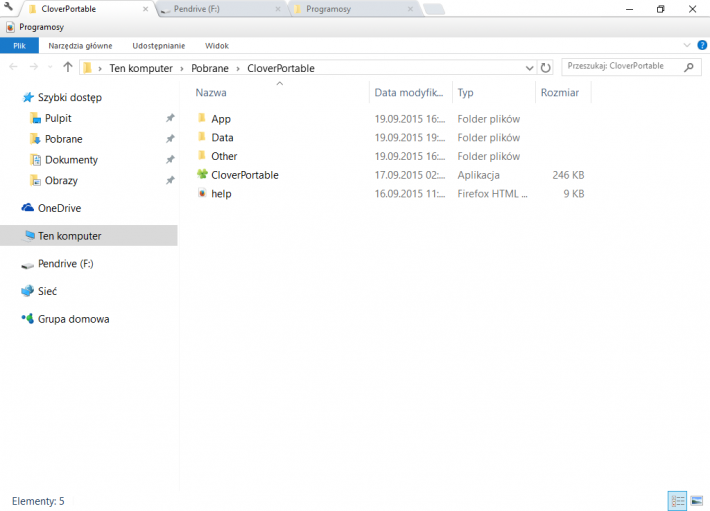
Task: Open the Widok ribbon tab
Action: tap(217, 46)
